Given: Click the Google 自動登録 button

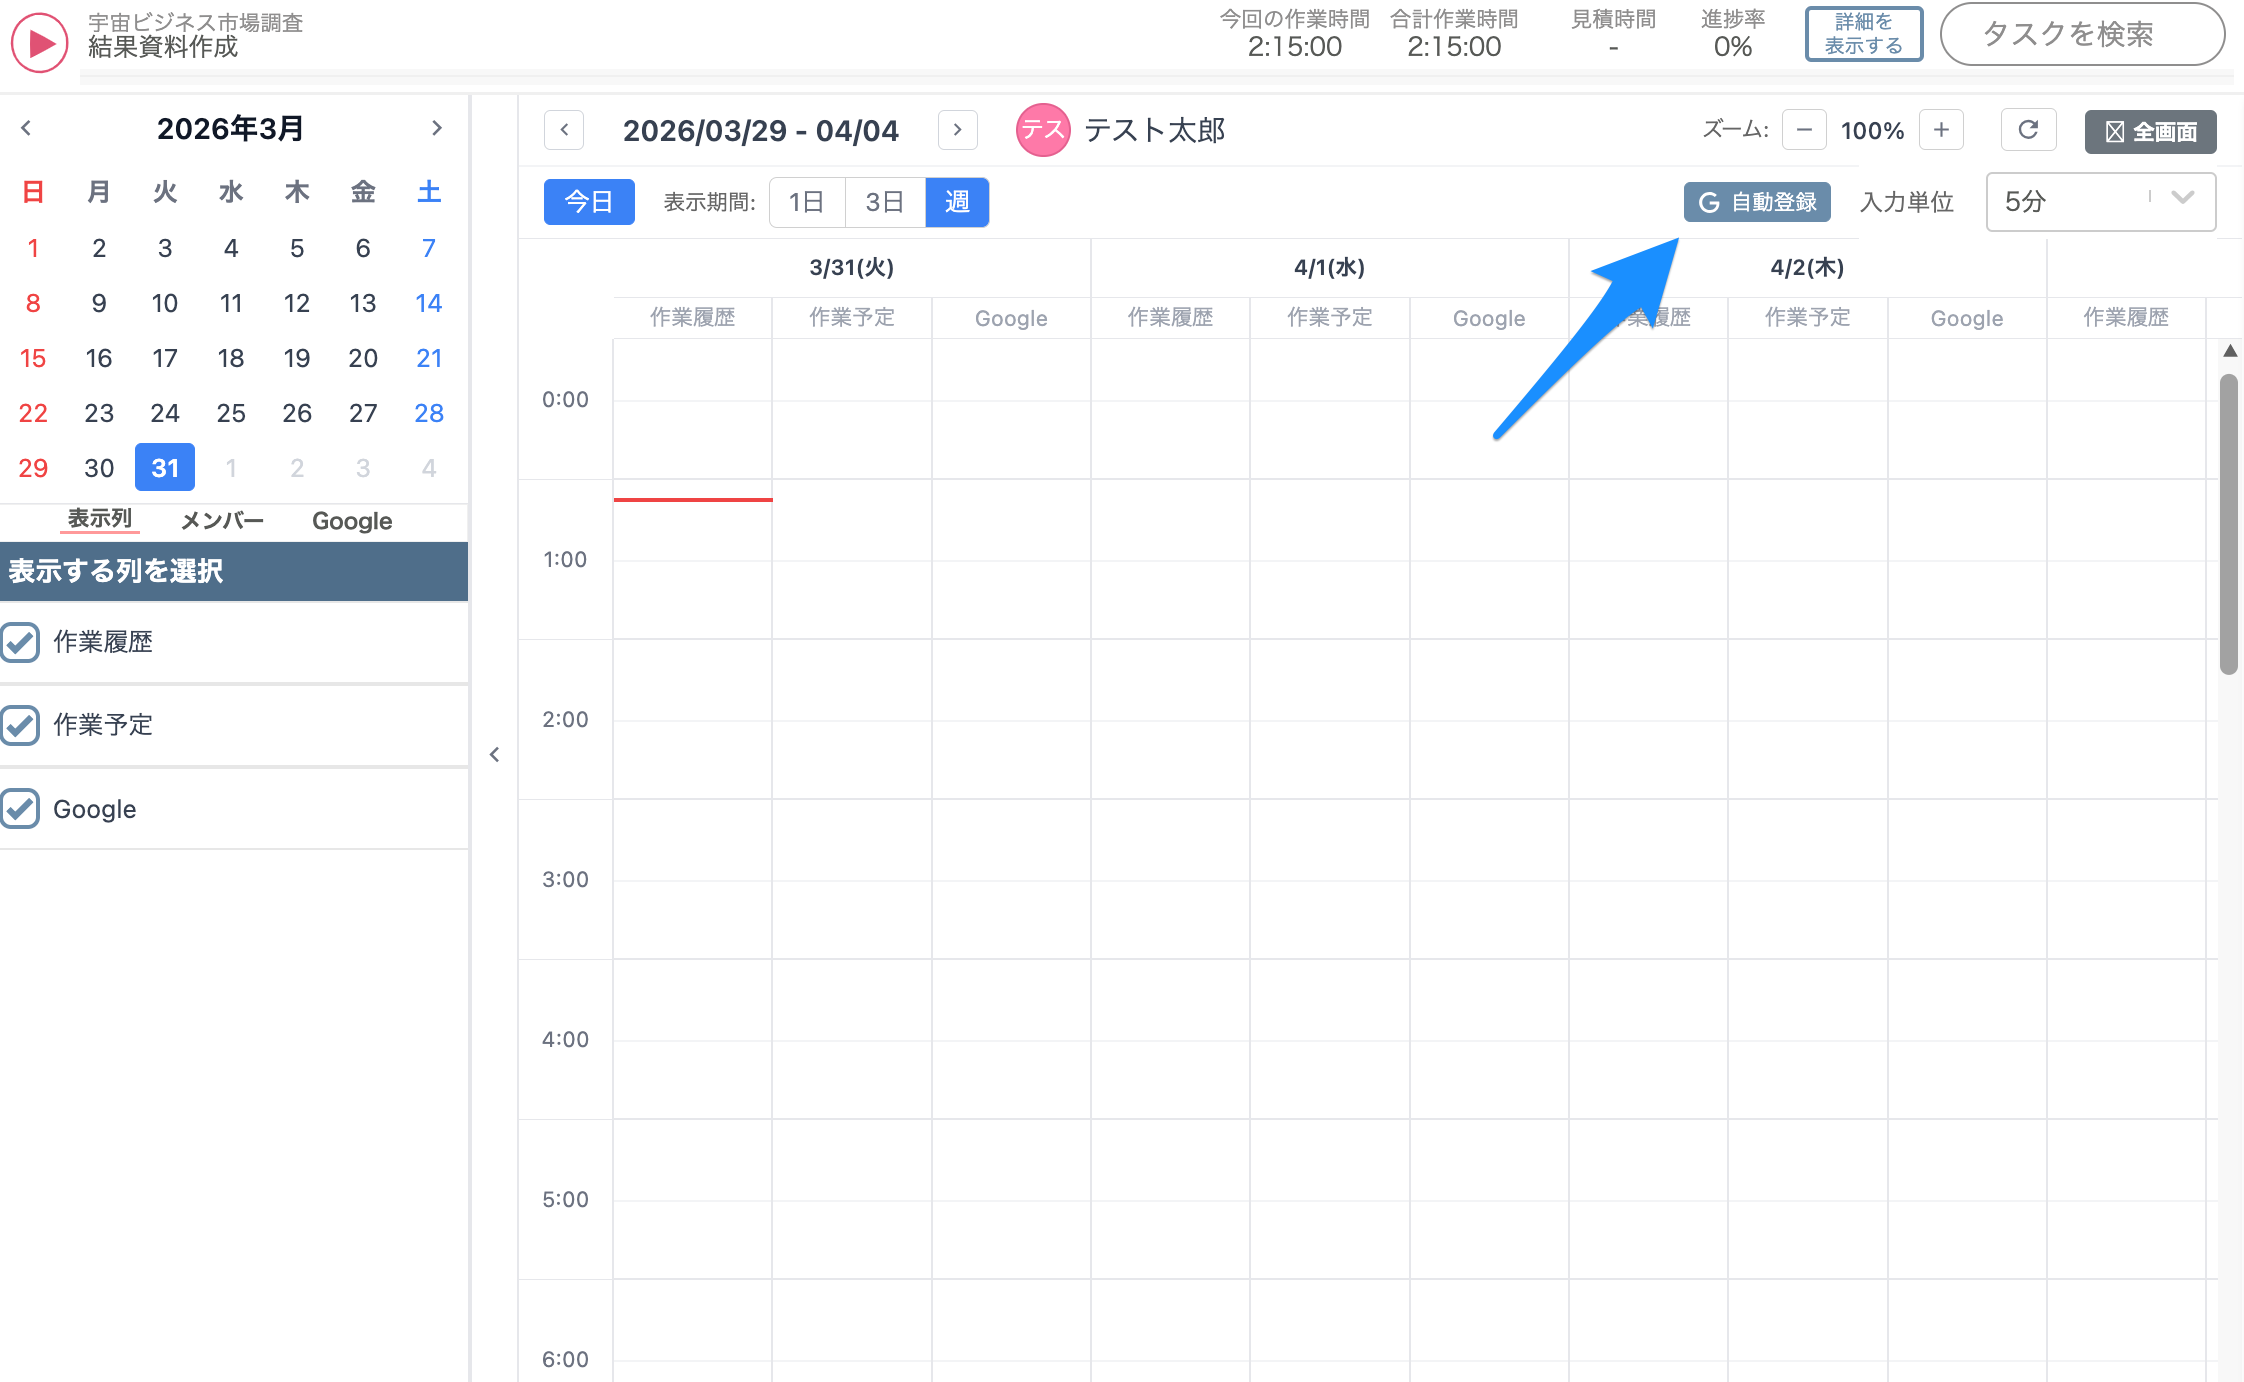Looking at the screenshot, I should pos(1757,202).
